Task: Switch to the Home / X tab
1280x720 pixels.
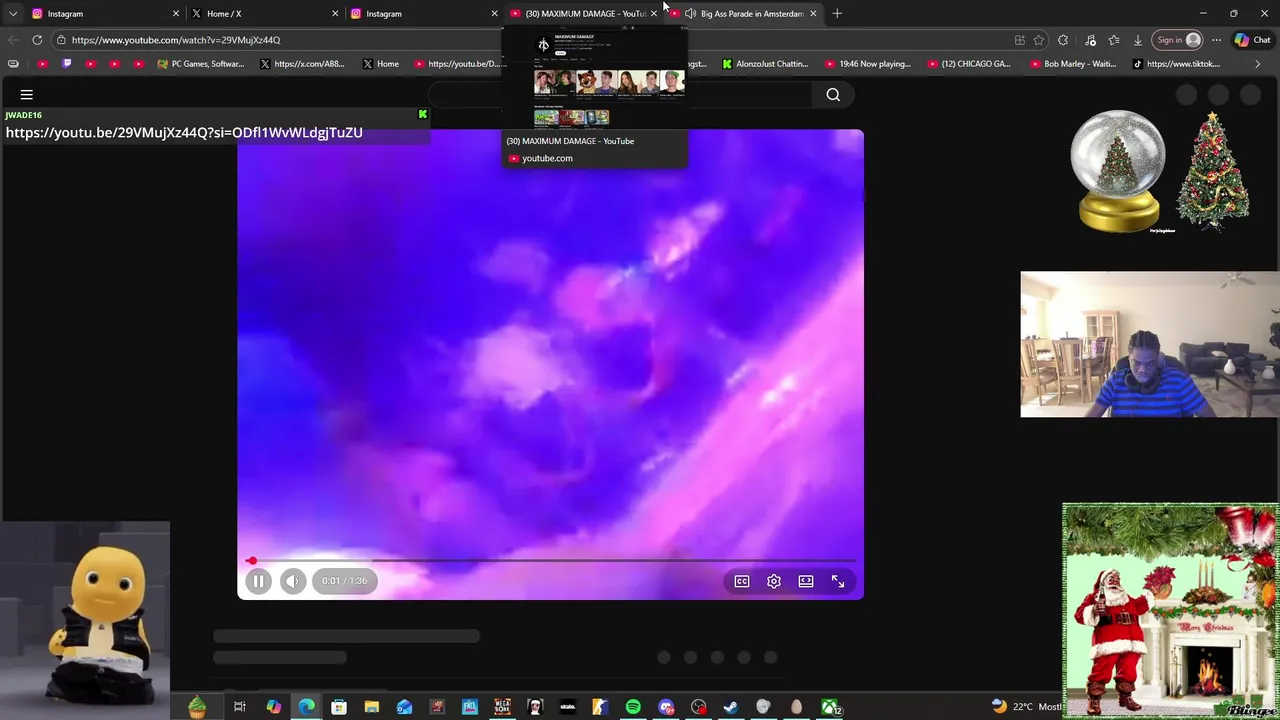Action: point(264,14)
